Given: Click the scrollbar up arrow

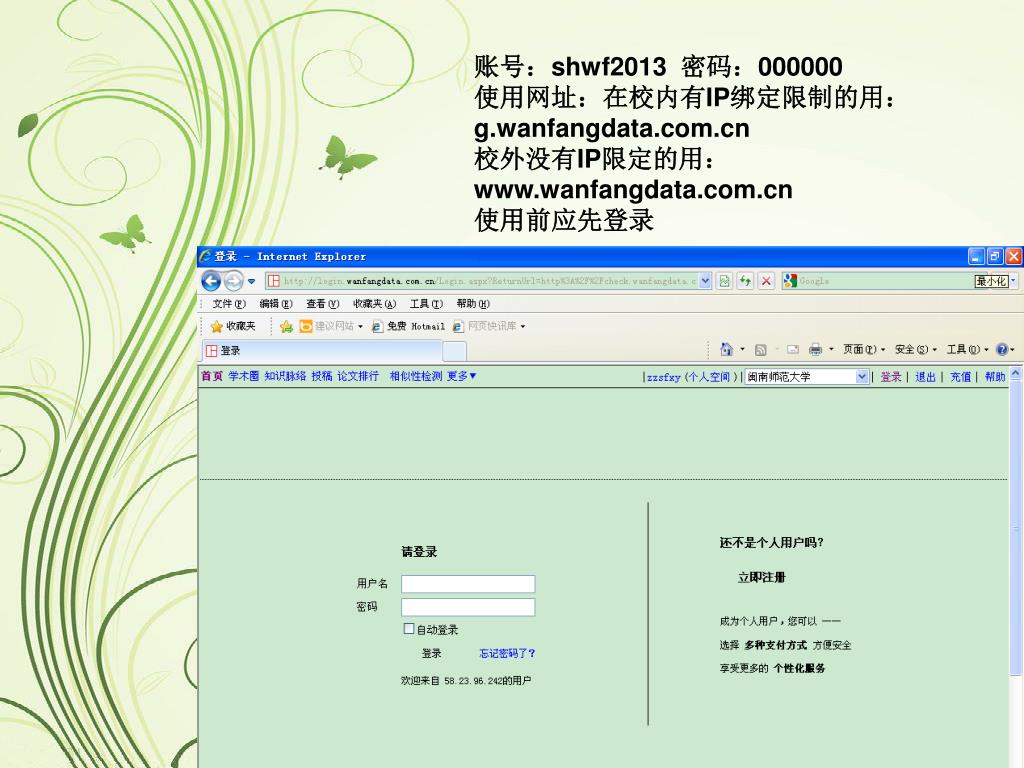Looking at the screenshot, I should (x=1016, y=373).
